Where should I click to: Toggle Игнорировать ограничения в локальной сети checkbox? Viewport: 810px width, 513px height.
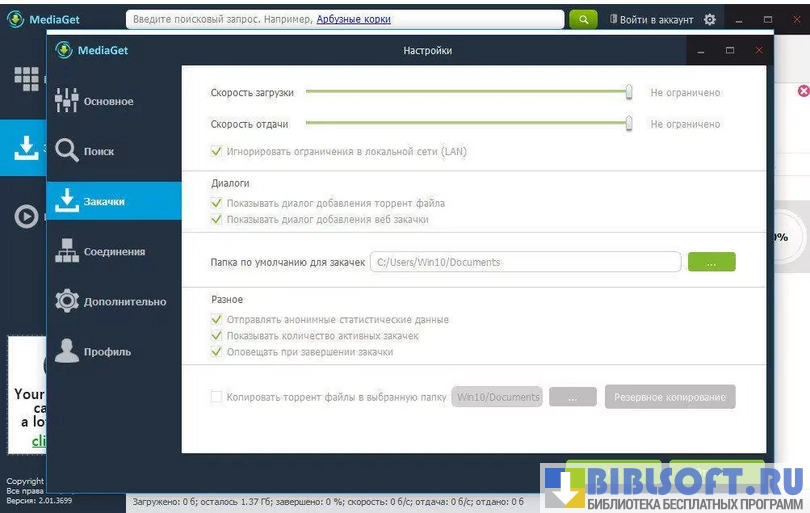216,152
